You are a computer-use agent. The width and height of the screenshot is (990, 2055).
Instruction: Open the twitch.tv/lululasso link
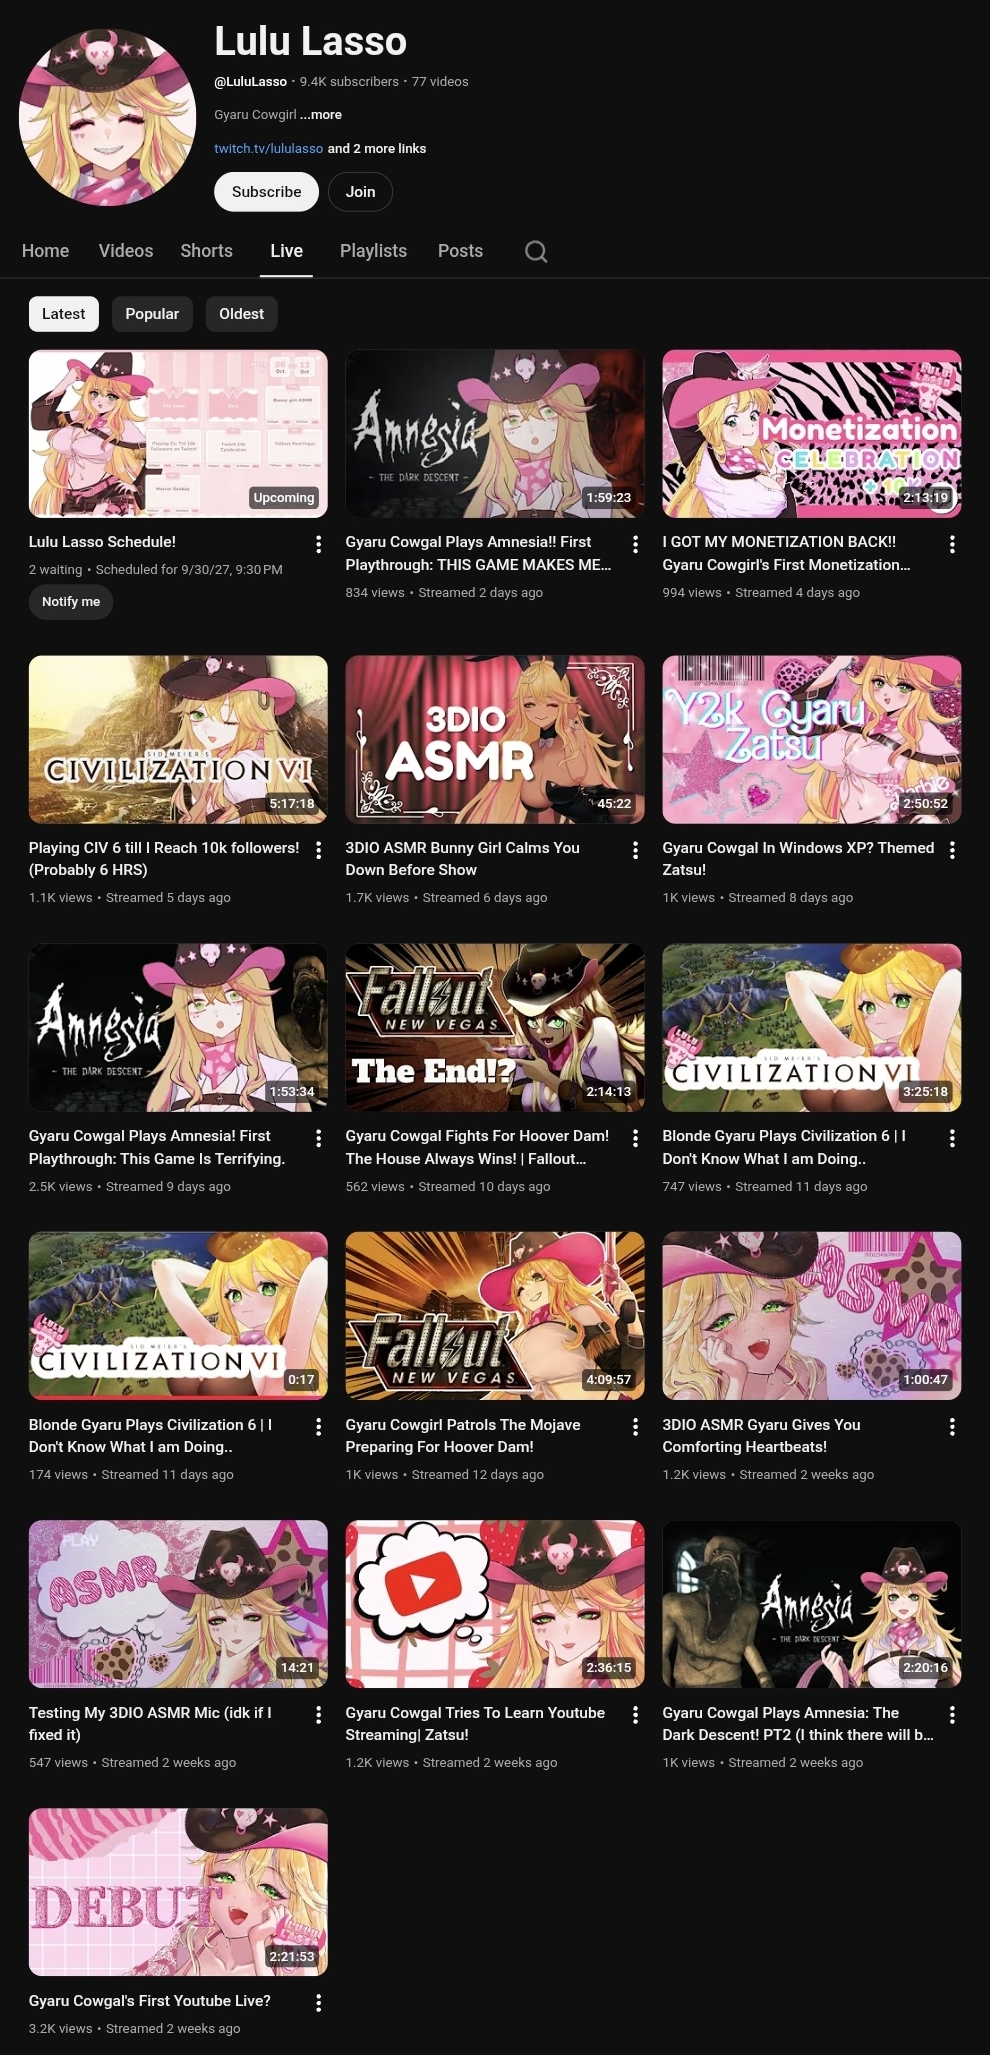(268, 149)
